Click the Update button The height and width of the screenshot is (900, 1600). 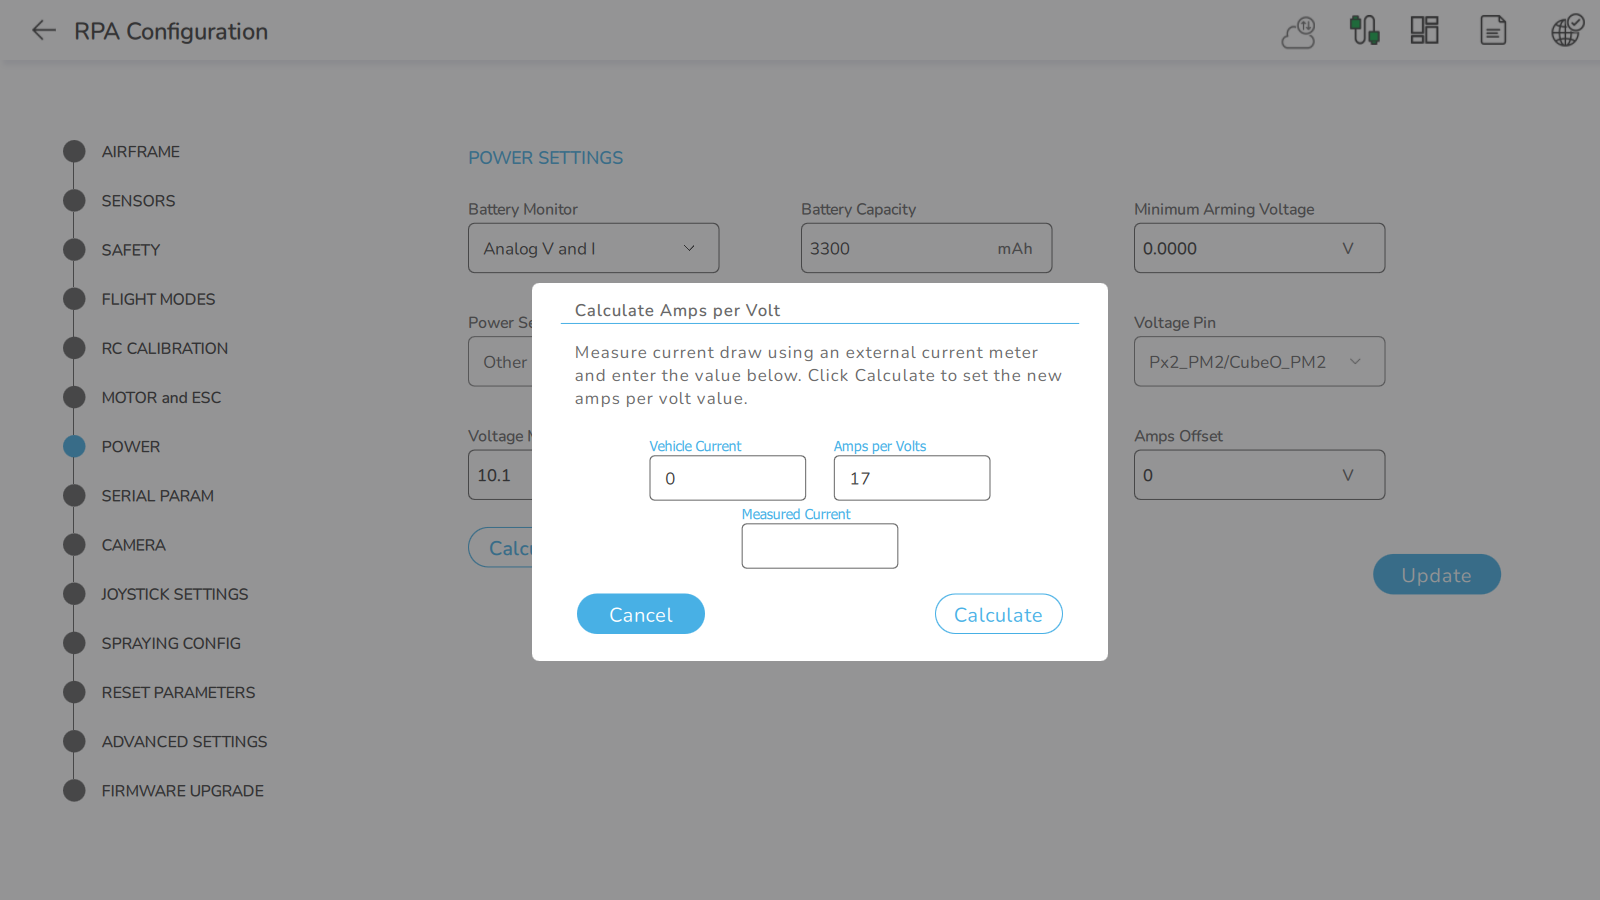[1436, 575]
